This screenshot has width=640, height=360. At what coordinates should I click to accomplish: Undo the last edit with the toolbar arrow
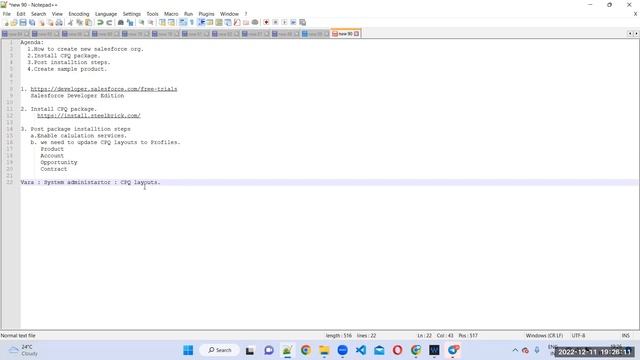pos(100,22)
